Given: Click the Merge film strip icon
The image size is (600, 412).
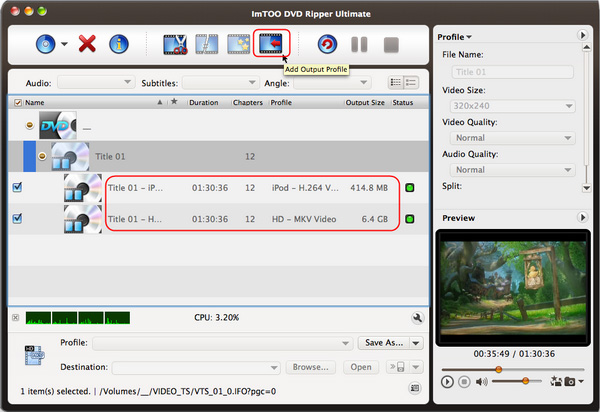Looking at the screenshot, I should tap(207, 44).
